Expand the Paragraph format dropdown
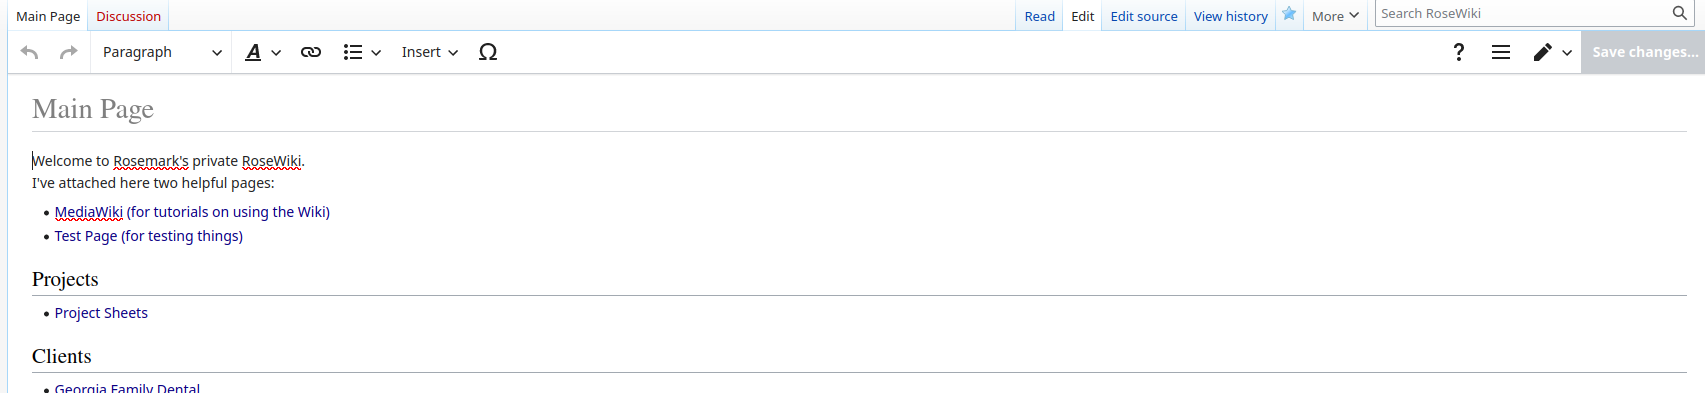Screen dimensions: 1705x393 162,52
